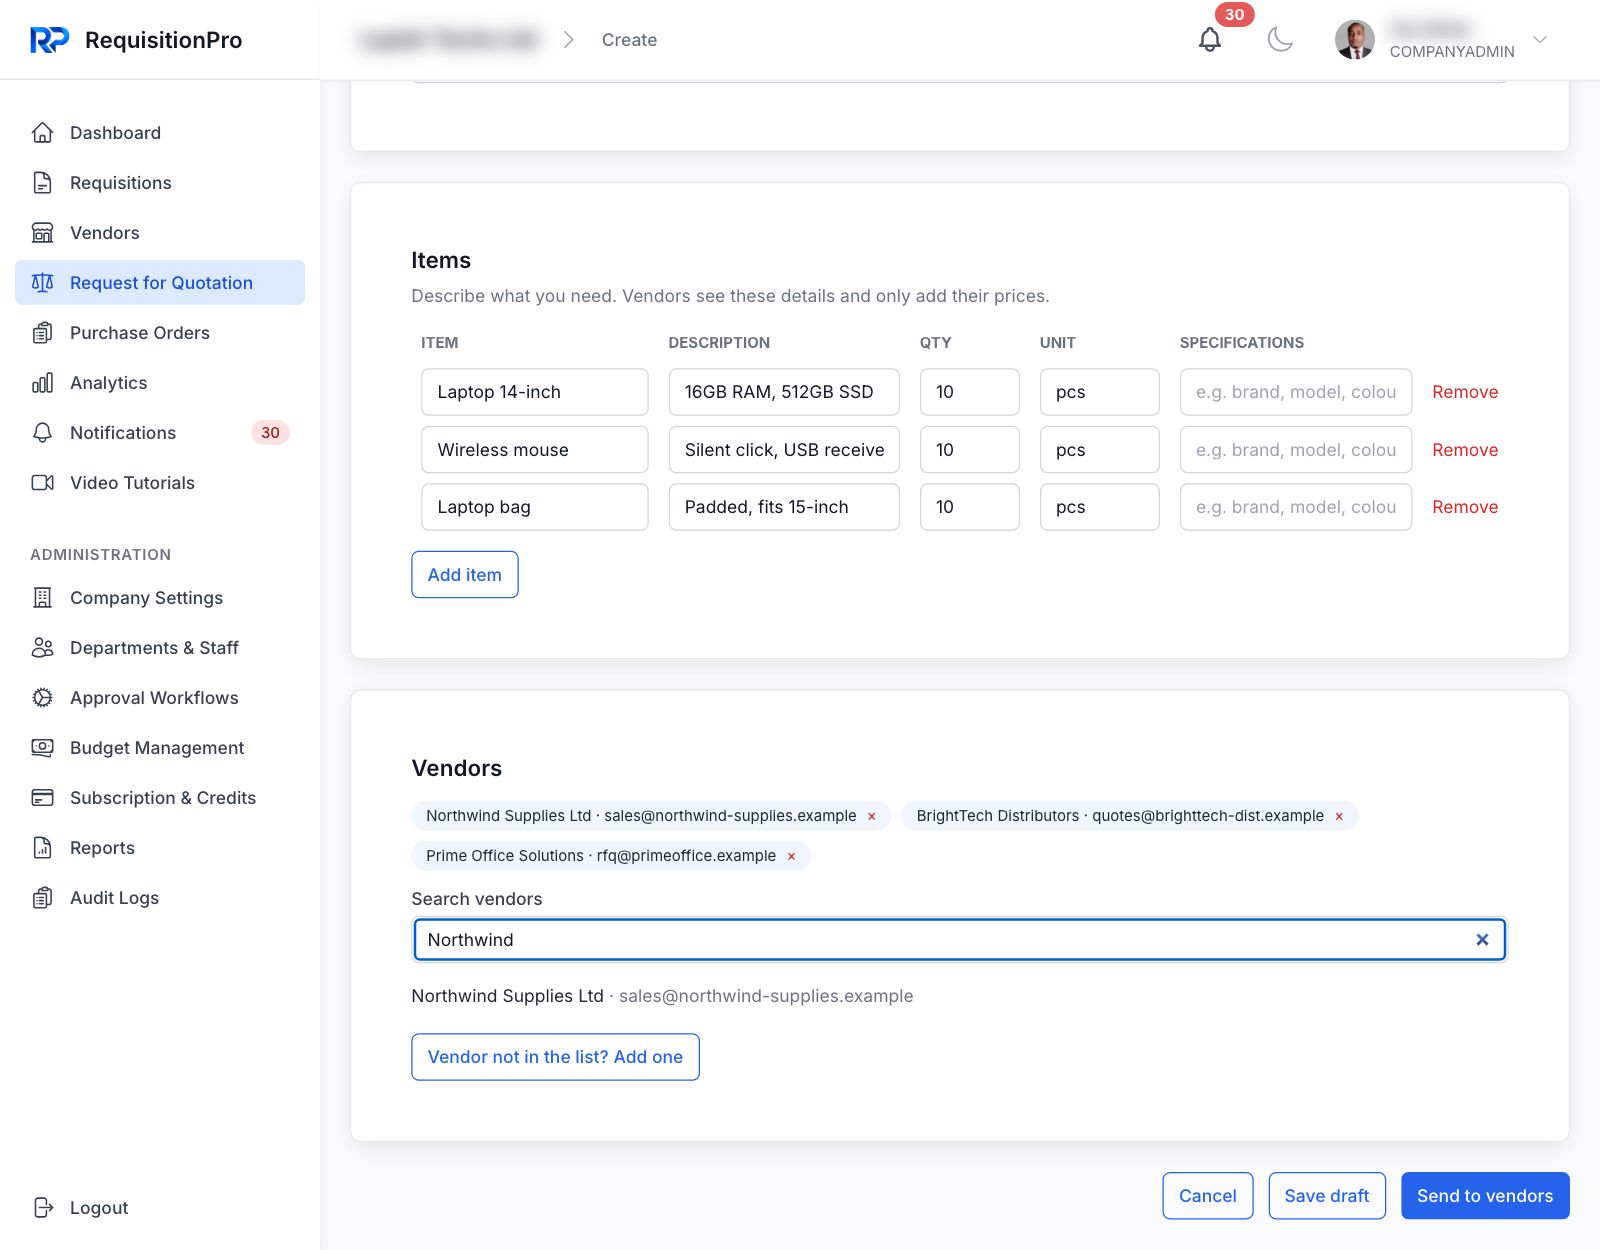
Task: Click the Cancel button
Action: click(x=1208, y=1196)
